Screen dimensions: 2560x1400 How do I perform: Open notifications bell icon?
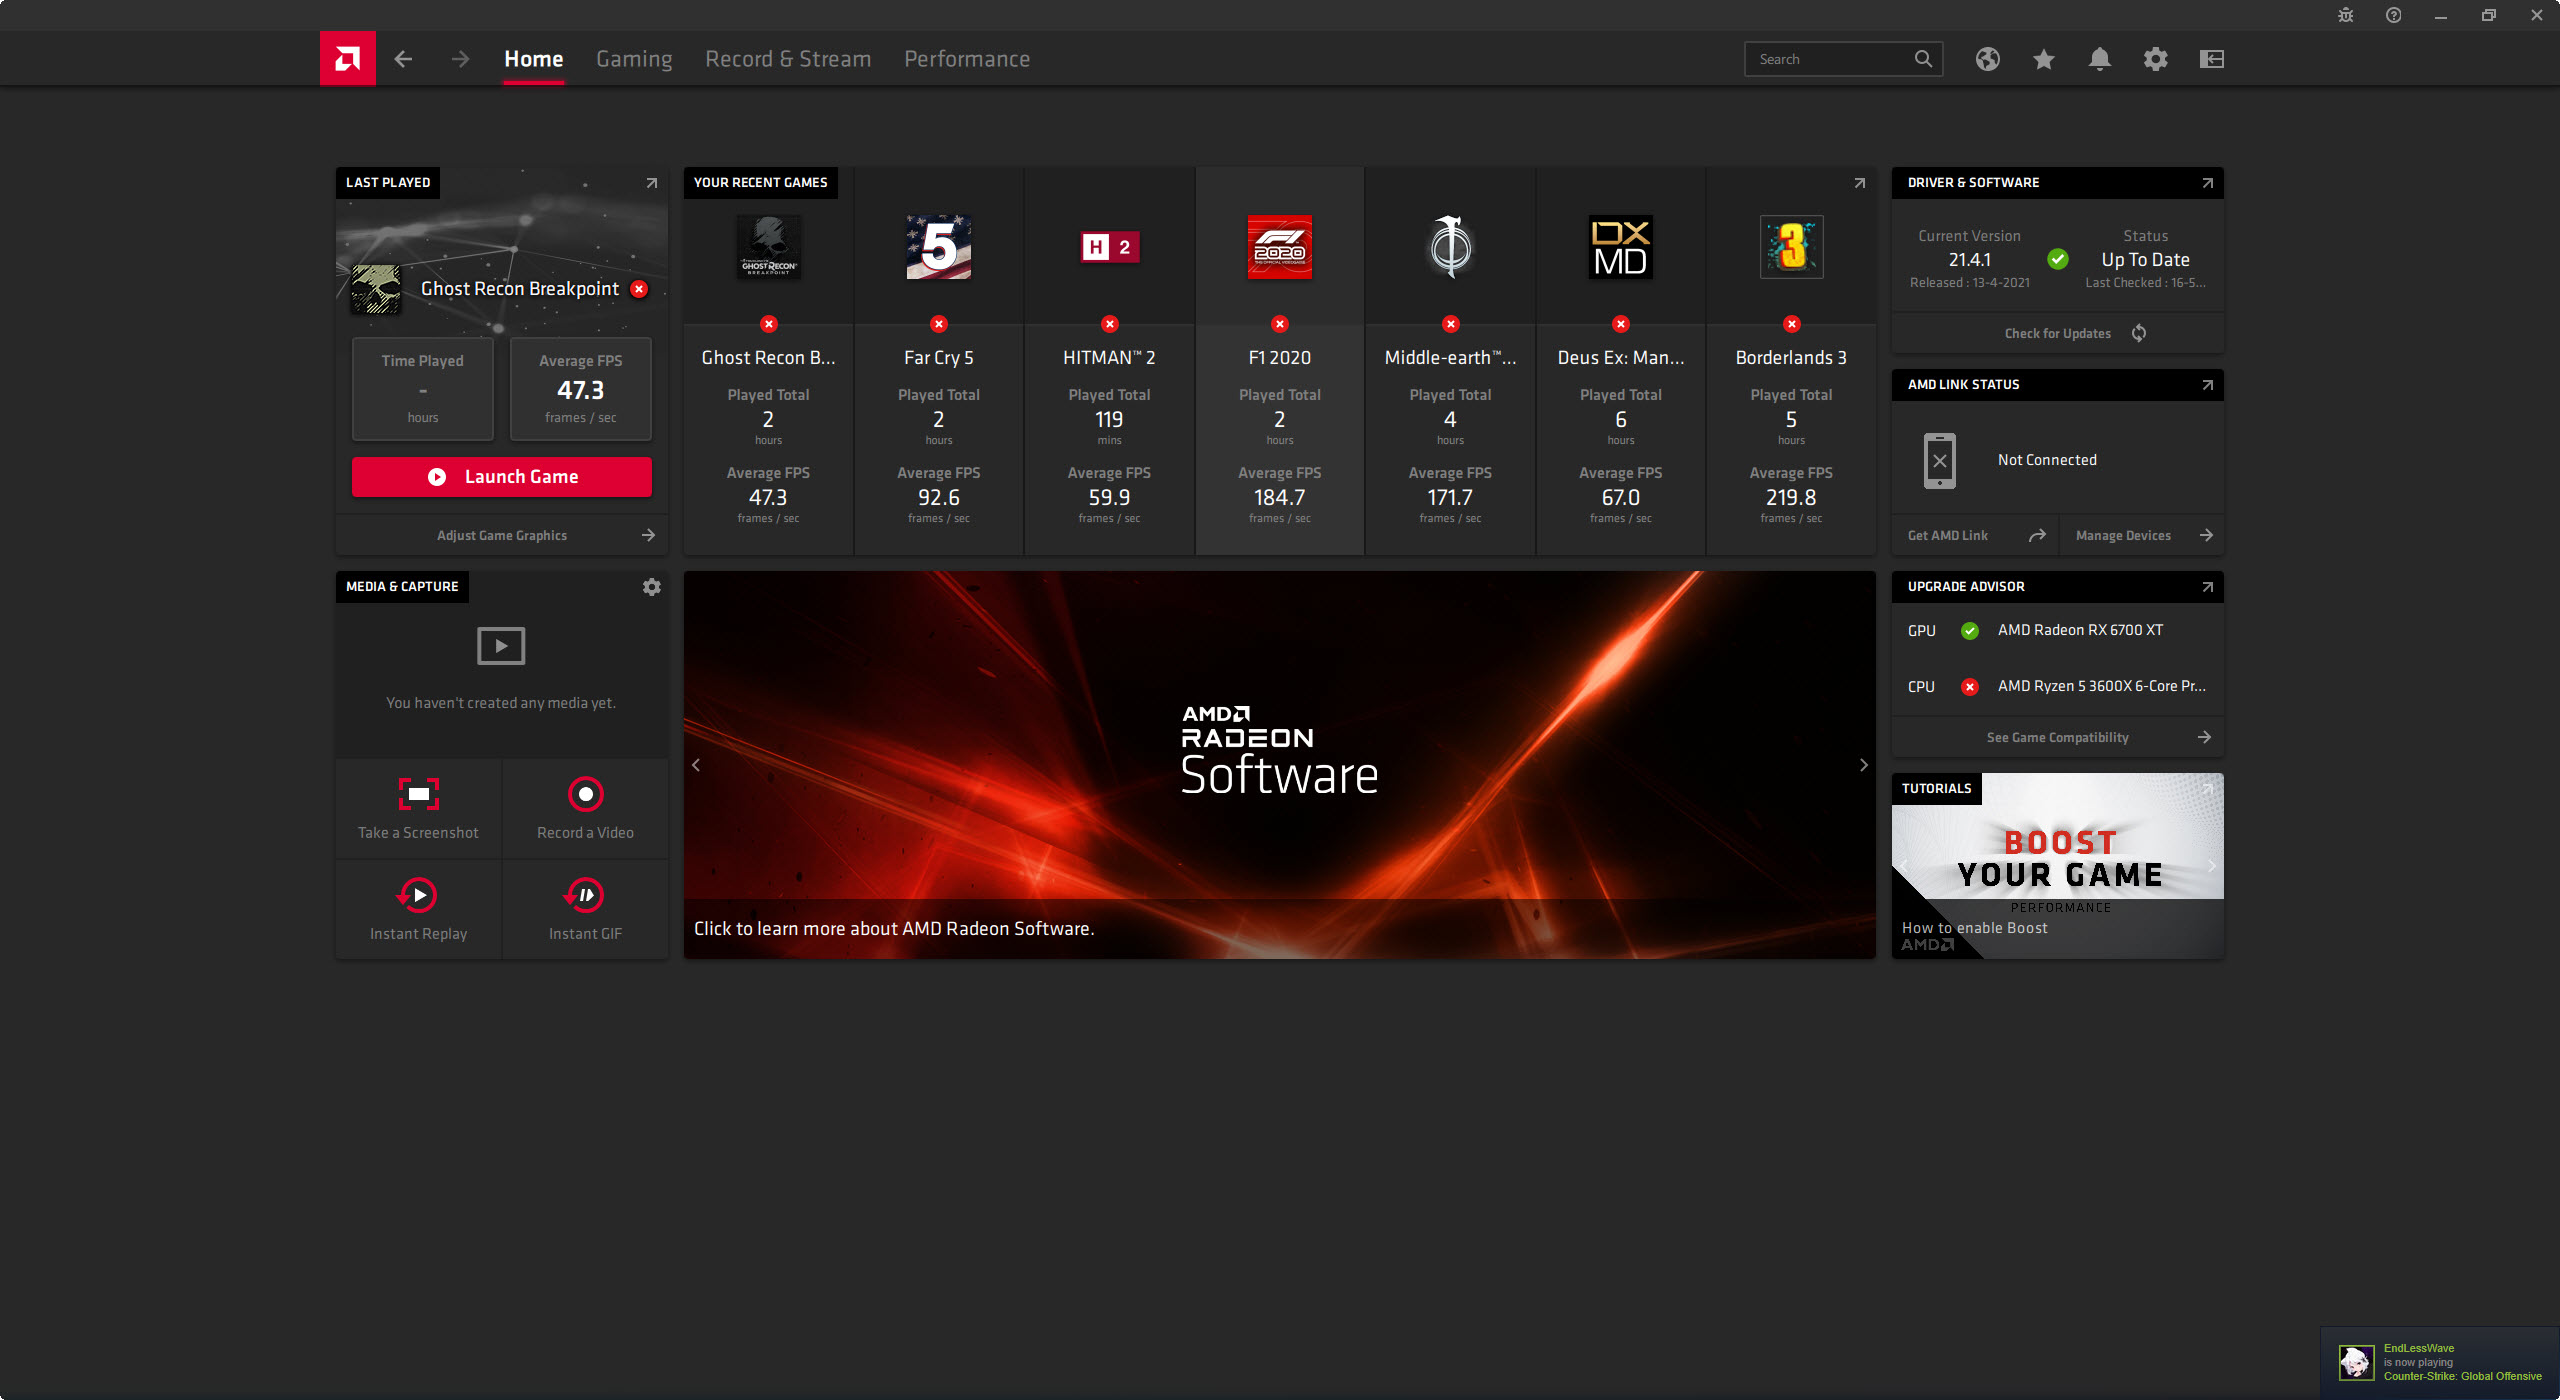pos(2100,59)
